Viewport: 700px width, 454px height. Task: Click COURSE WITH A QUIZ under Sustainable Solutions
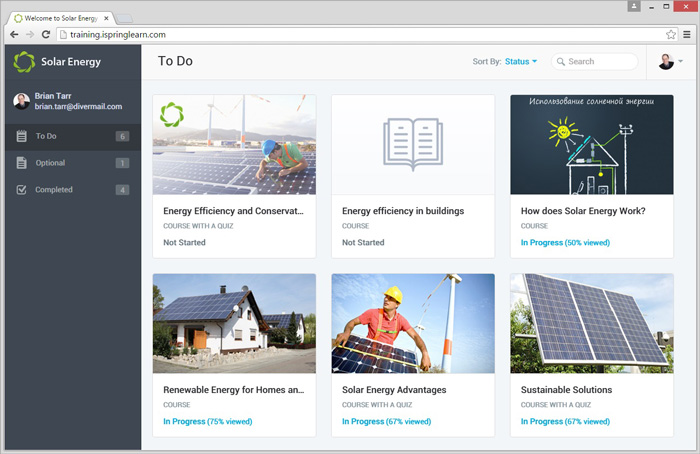556,405
